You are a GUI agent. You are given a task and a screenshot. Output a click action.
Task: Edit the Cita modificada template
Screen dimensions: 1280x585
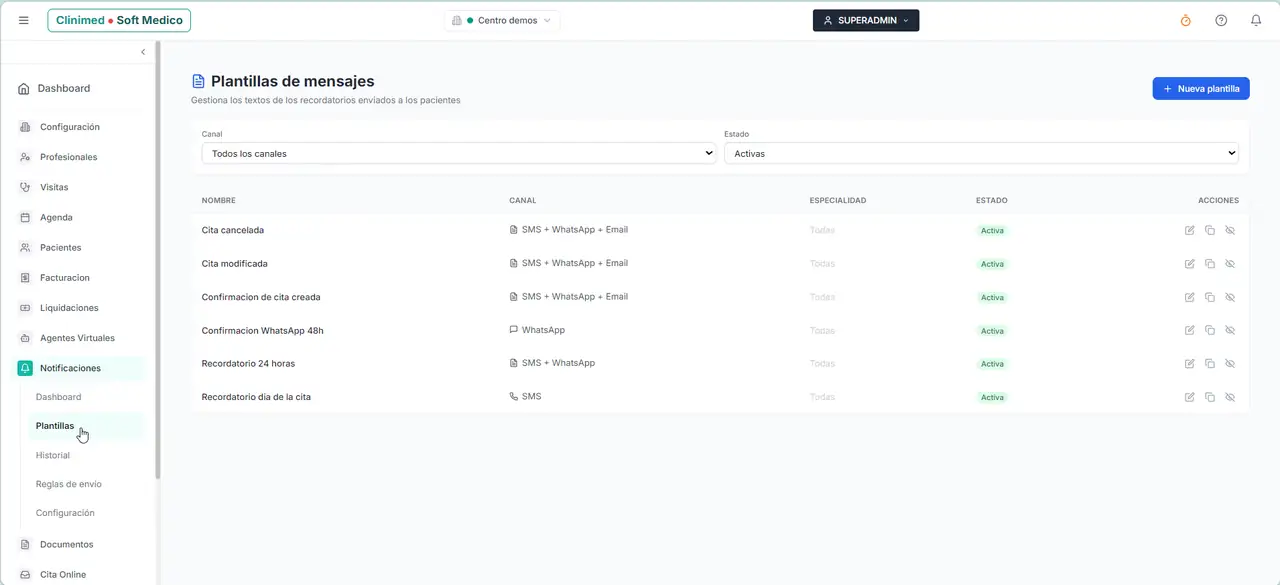coord(1189,264)
